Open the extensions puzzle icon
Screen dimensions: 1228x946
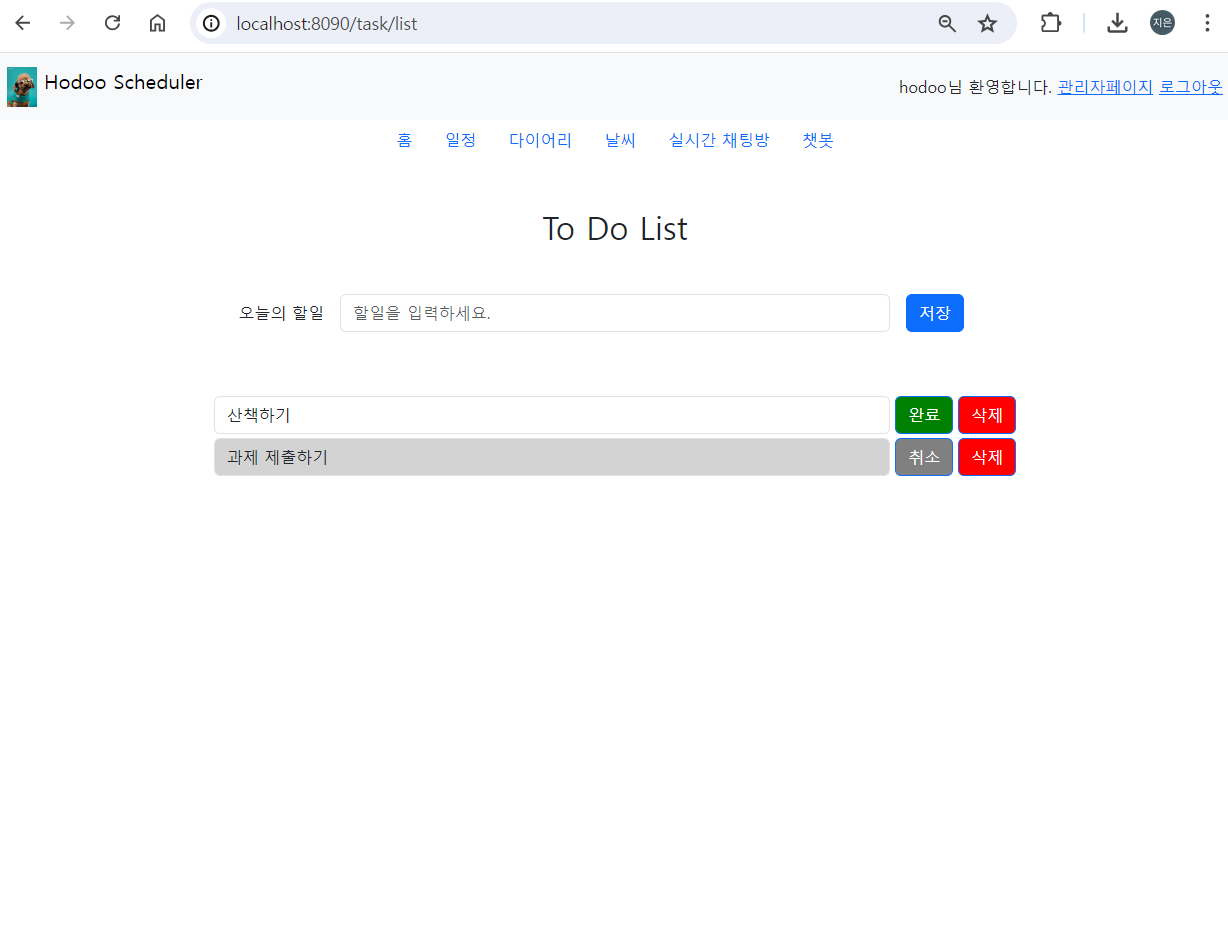(x=1050, y=23)
